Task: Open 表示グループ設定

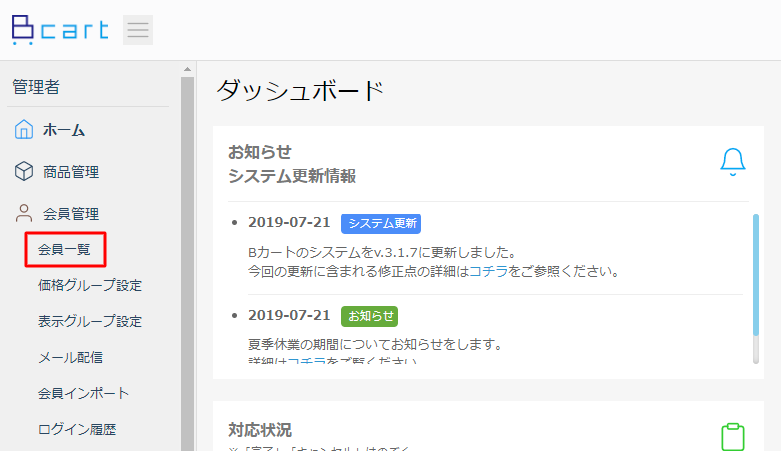Action: click(90, 321)
